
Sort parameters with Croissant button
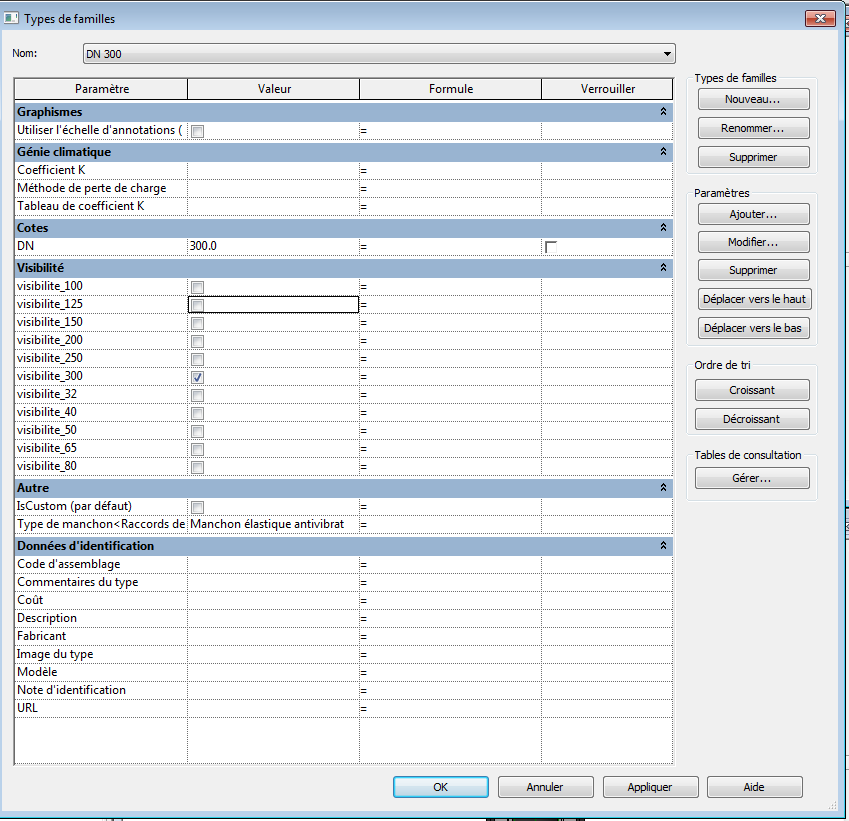click(753, 390)
